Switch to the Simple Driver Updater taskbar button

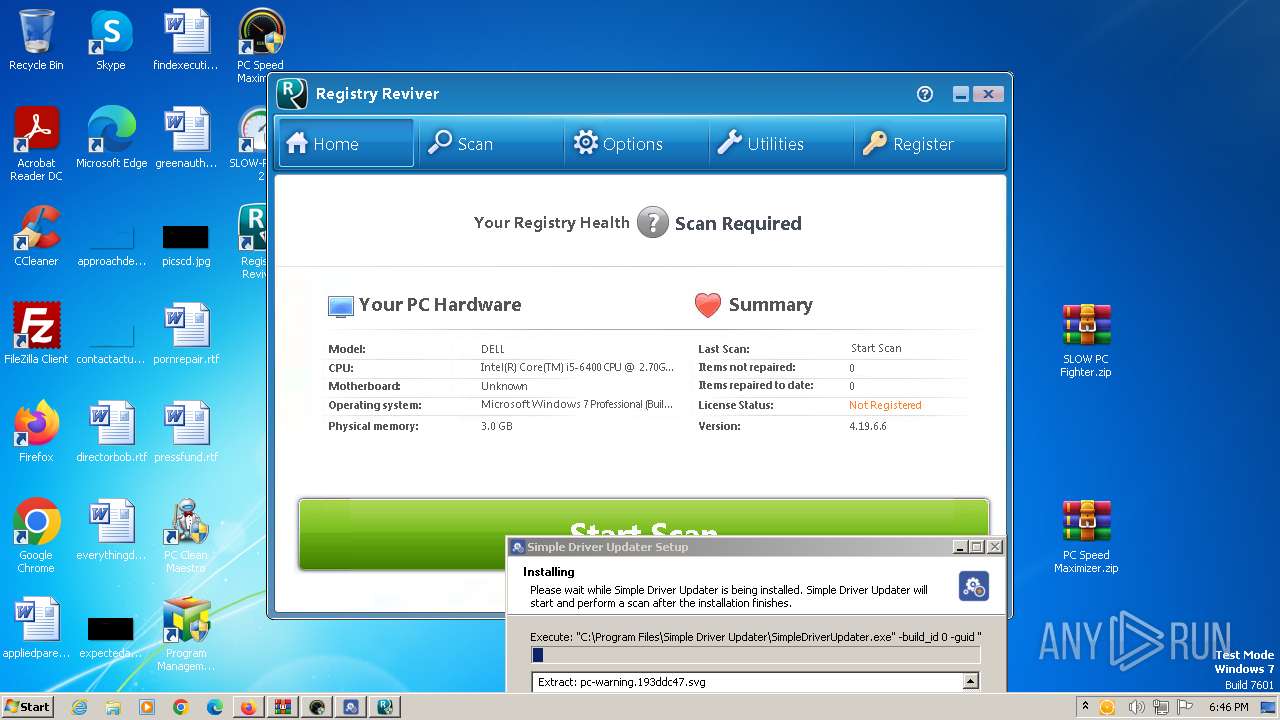point(350,707)
